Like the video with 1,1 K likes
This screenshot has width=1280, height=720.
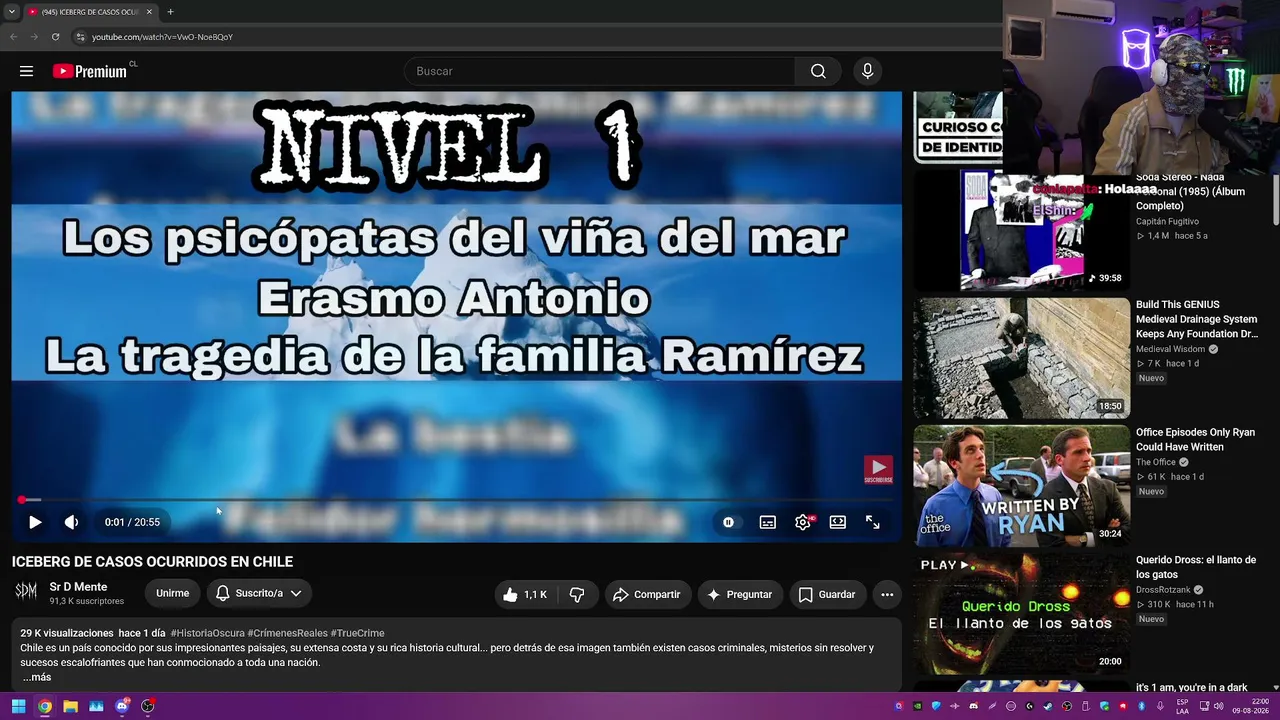(x=526, y=594)
